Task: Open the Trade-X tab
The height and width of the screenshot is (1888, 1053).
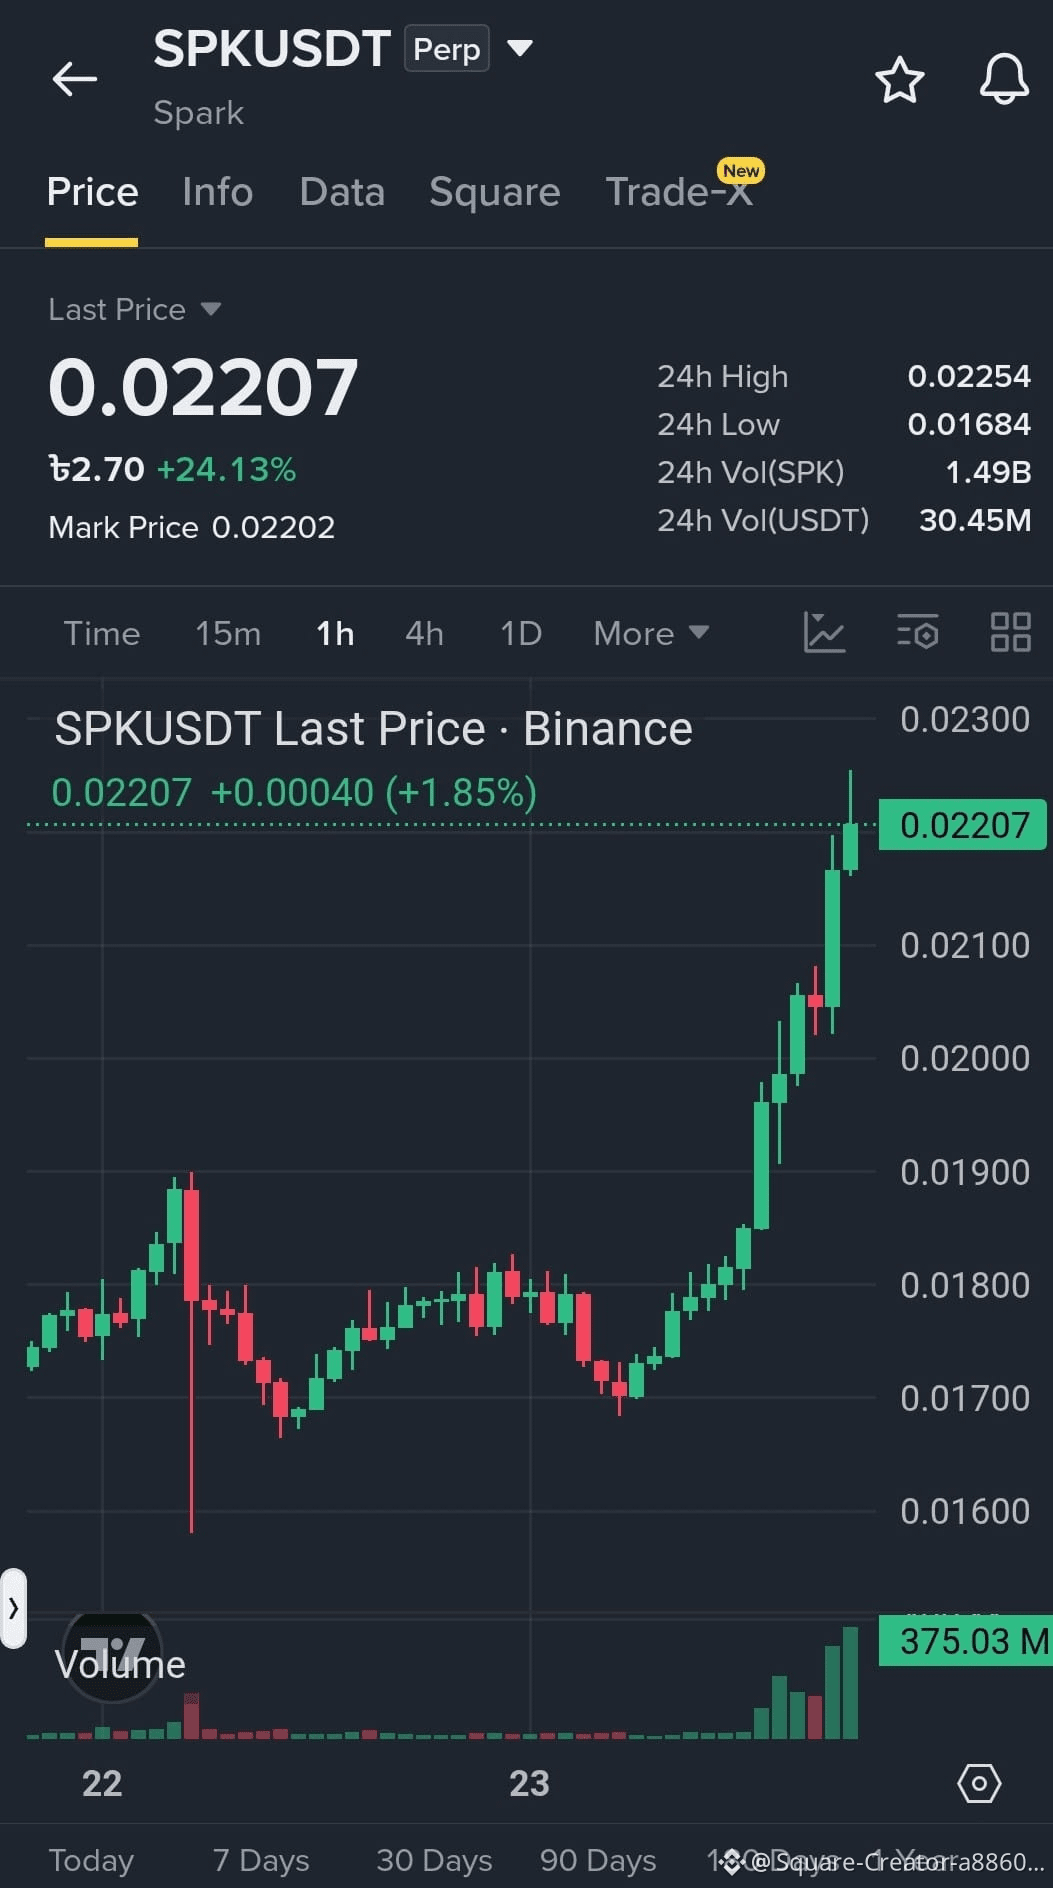Action: click(x=679, y=192)
